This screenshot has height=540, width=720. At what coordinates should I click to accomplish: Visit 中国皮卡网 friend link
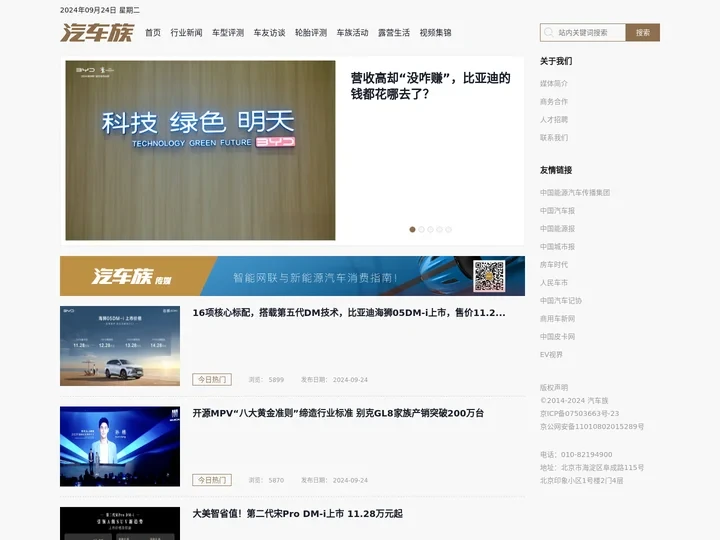click(x=557, y=337)
